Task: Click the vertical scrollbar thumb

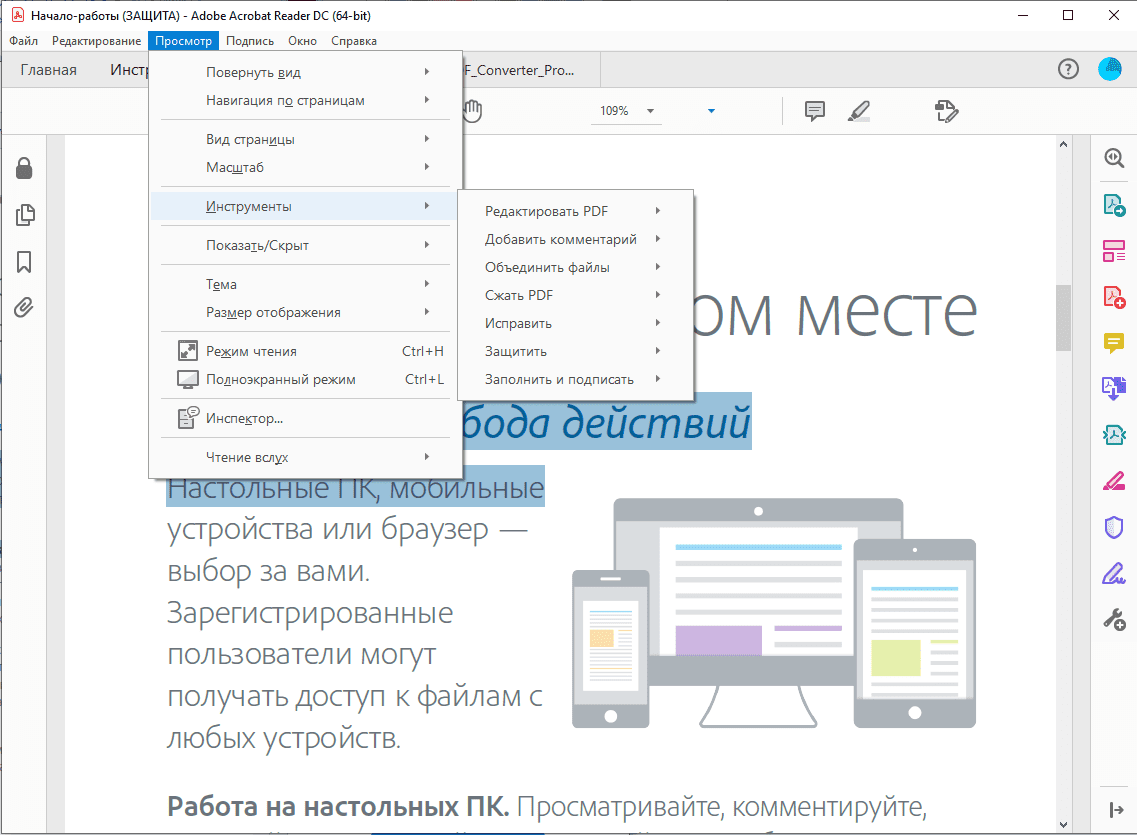Action: pos(1063,317)
